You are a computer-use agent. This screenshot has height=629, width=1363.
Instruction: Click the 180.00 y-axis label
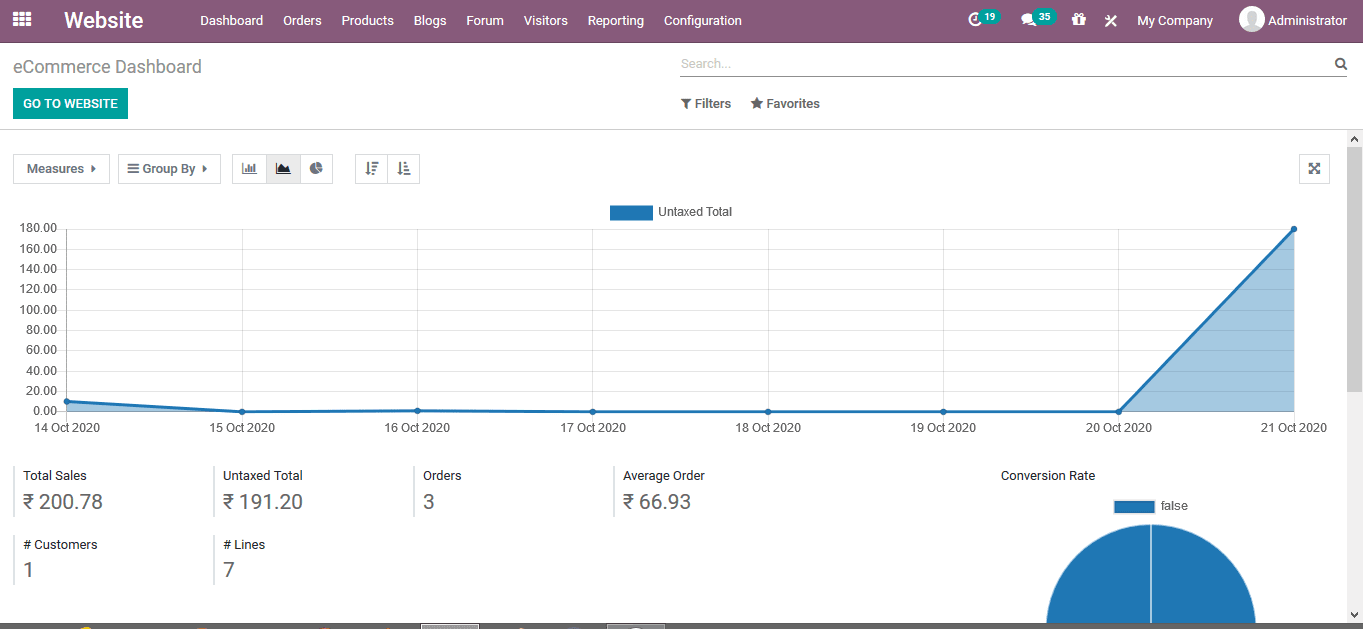pos(38,228)
